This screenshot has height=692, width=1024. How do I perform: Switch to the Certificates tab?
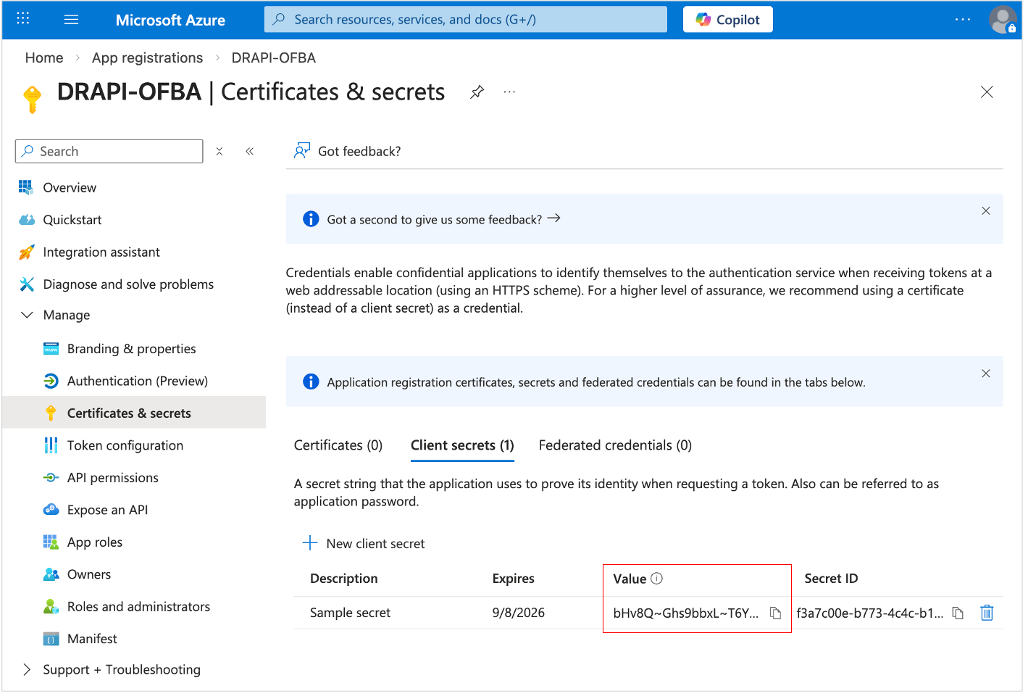[339, 445]
